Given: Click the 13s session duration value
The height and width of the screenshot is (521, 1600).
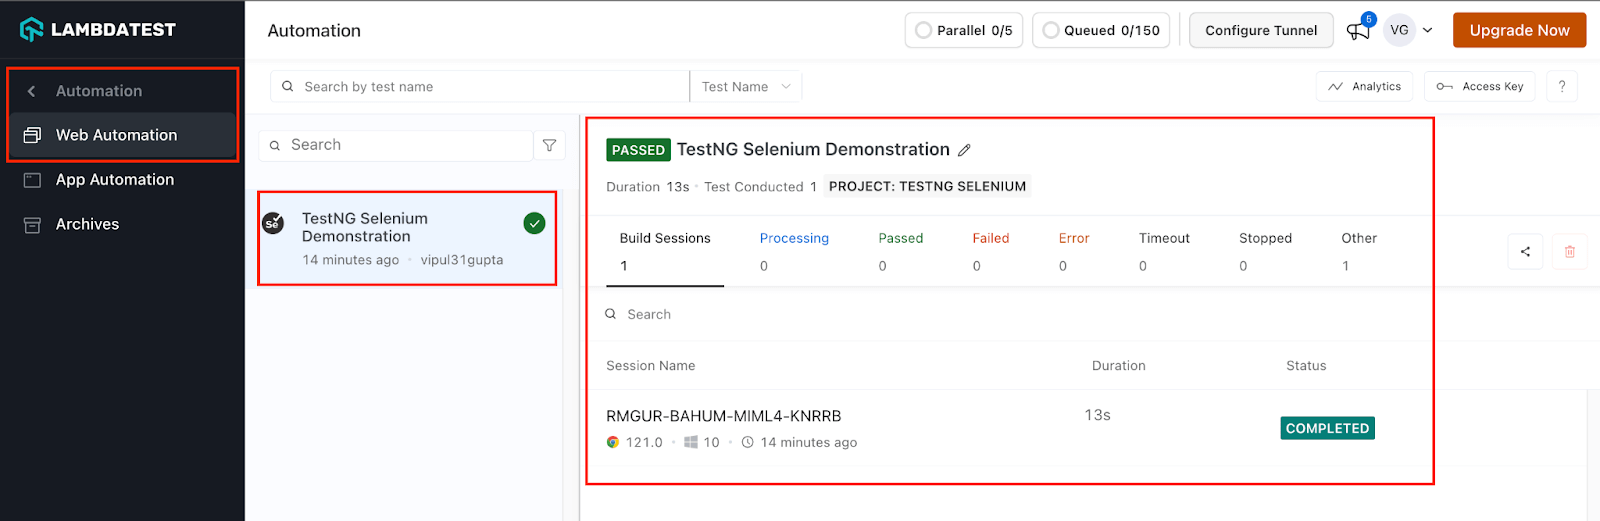Looking at the screenshot, I should (1097, 415).
